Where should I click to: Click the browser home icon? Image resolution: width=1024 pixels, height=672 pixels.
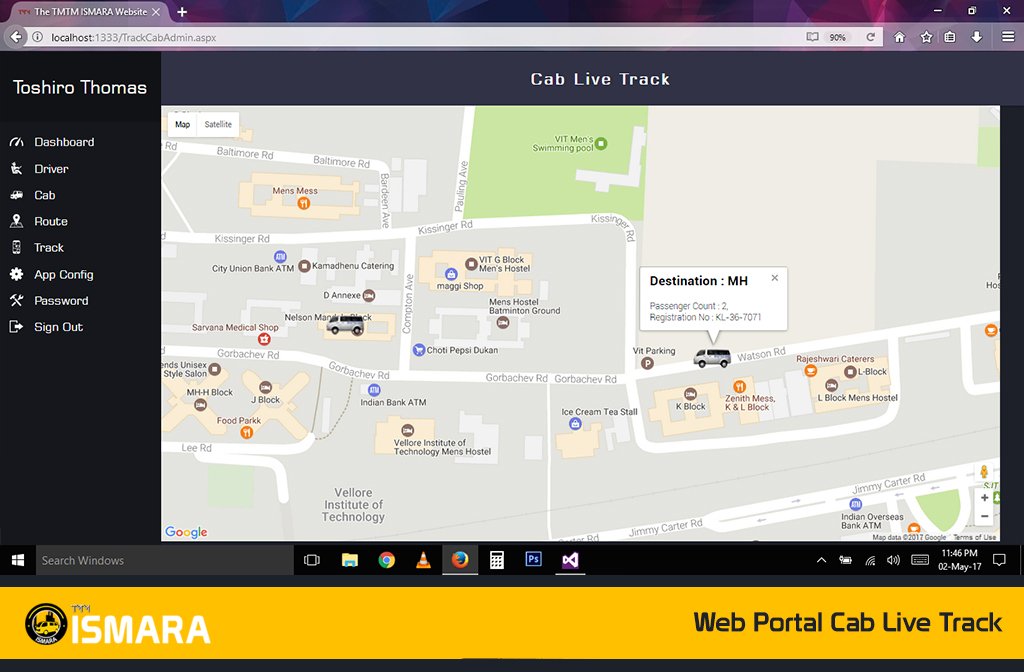click(899, 37)
